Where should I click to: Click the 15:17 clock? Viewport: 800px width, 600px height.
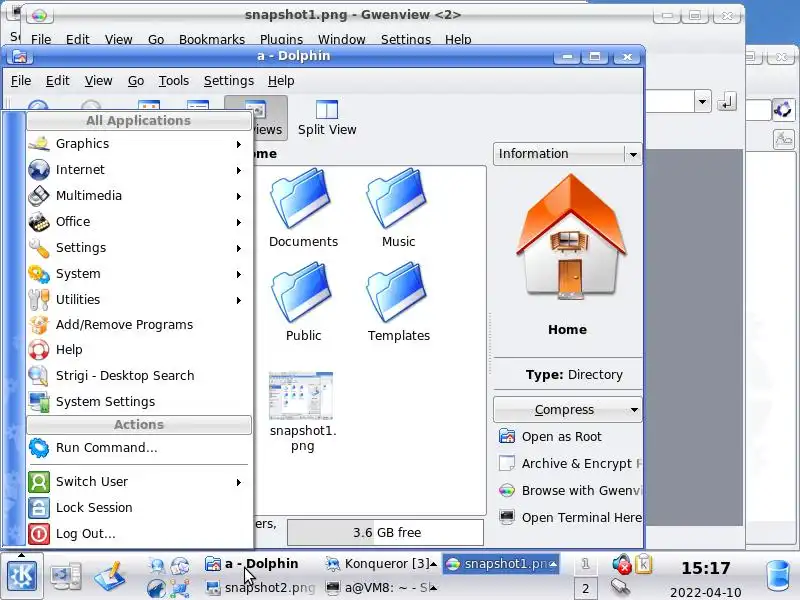(x=706, y=568)
